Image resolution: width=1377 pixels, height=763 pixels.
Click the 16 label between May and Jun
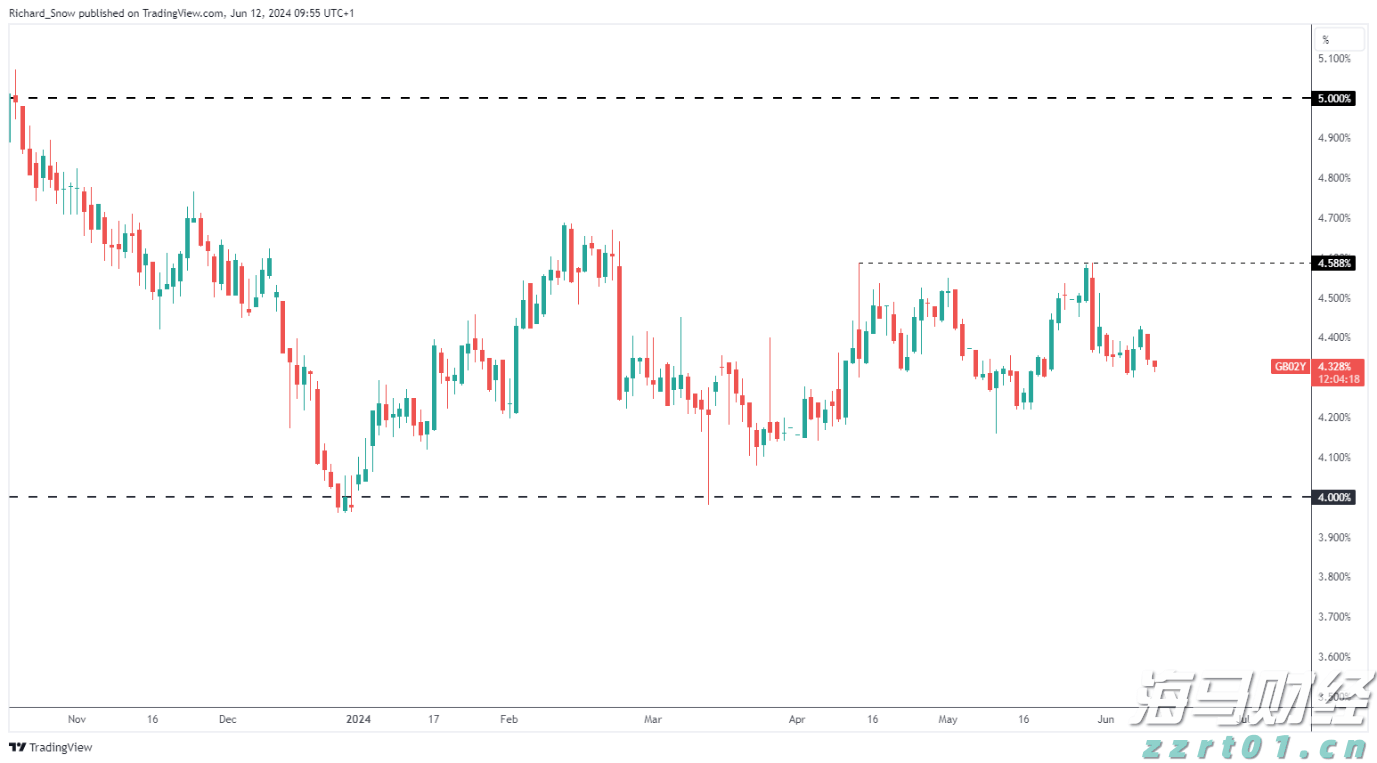[1023, 719]
